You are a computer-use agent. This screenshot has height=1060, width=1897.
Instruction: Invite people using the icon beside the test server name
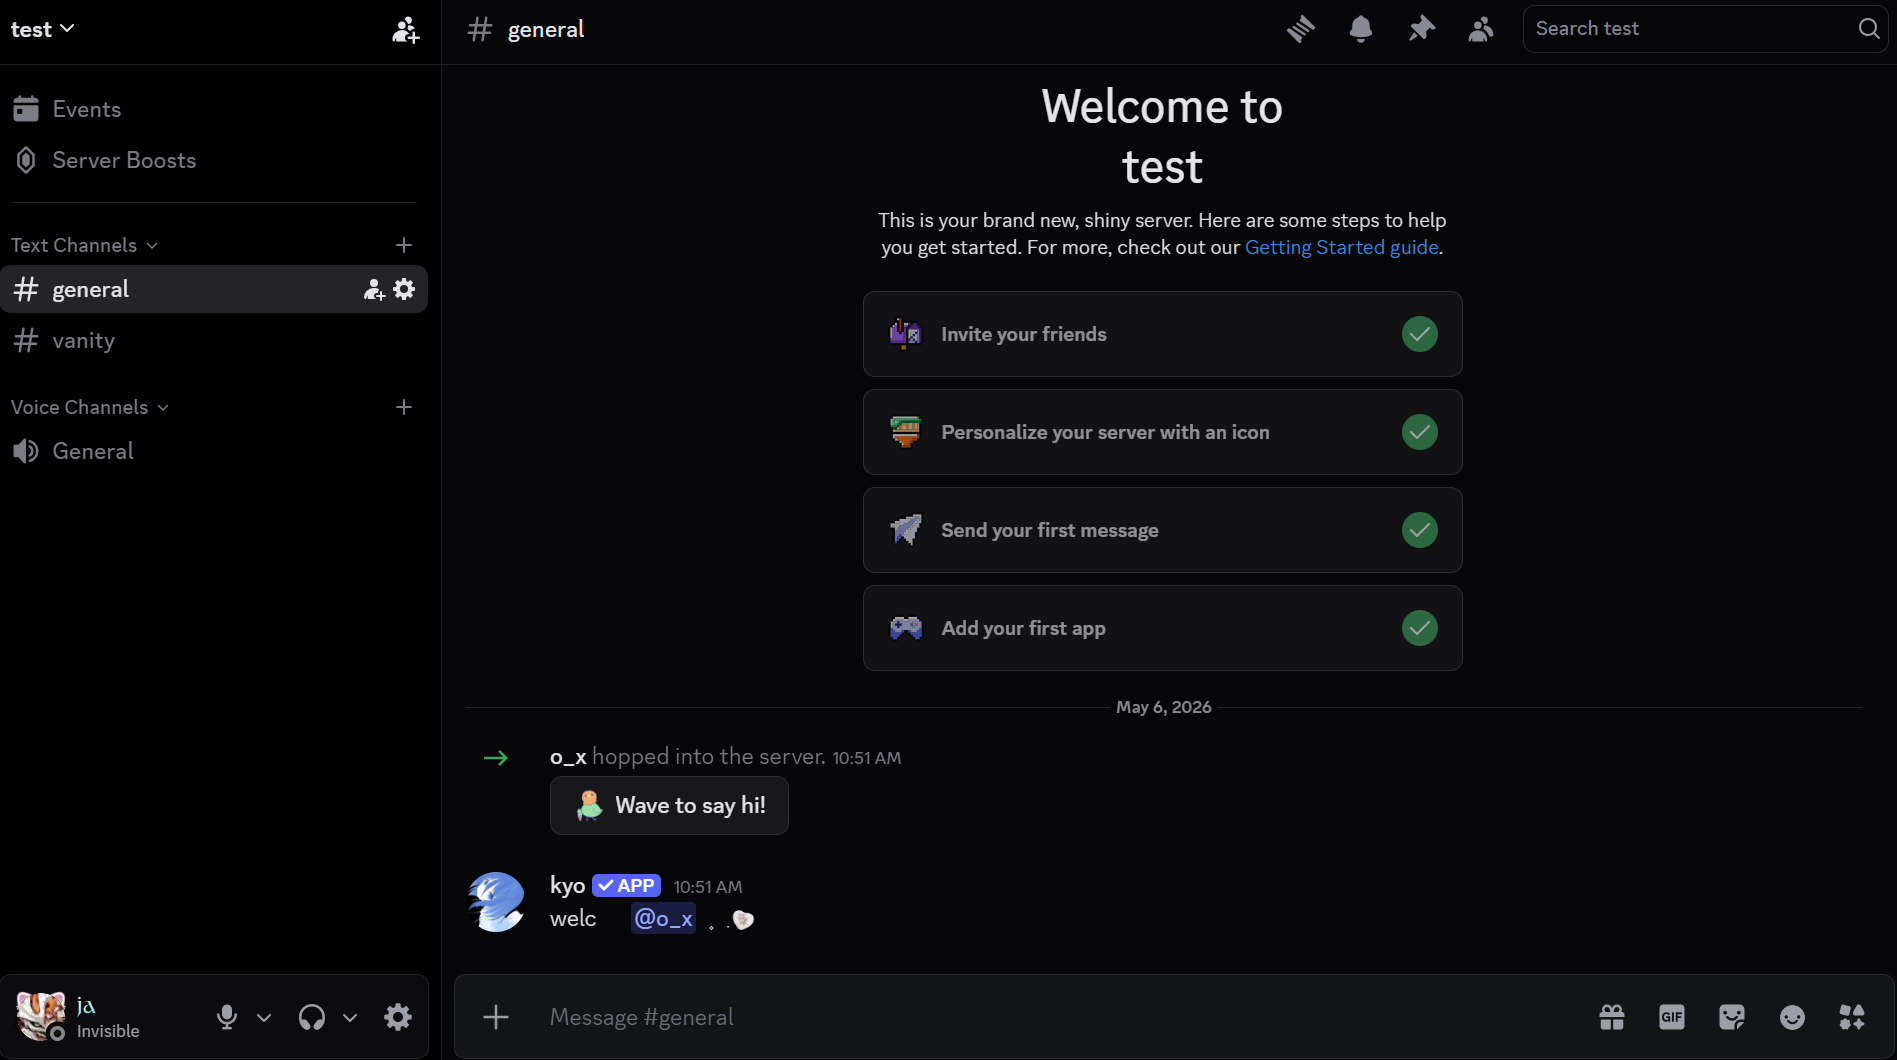405,30
